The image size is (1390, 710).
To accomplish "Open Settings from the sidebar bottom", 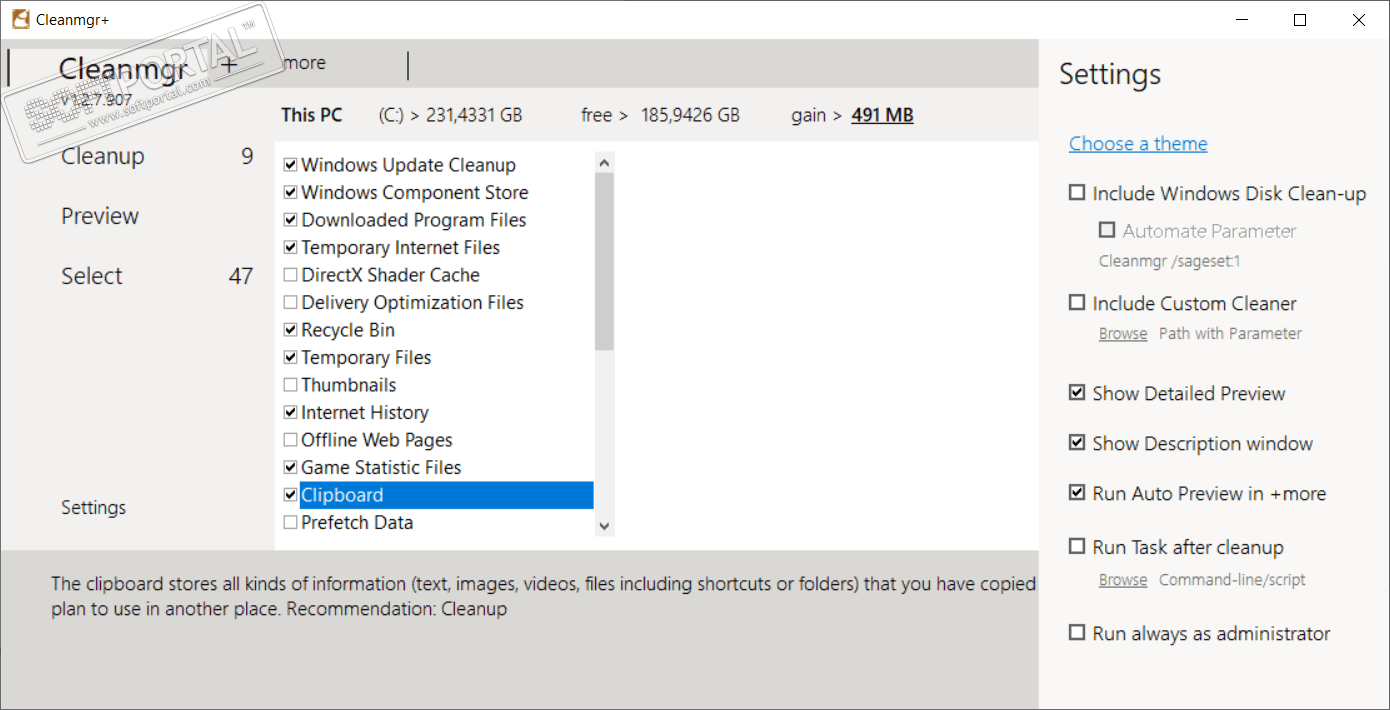I will [94, 507].
